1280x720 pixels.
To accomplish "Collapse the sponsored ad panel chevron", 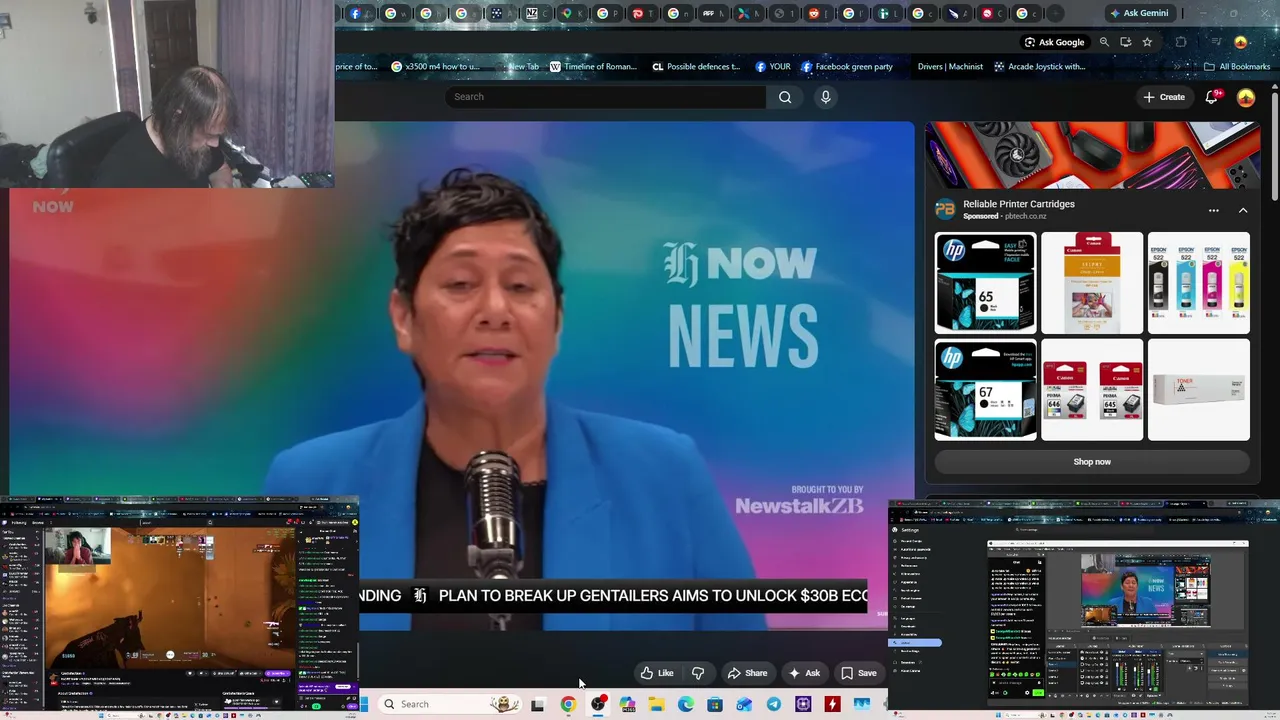I will (x=1243, y=211).
